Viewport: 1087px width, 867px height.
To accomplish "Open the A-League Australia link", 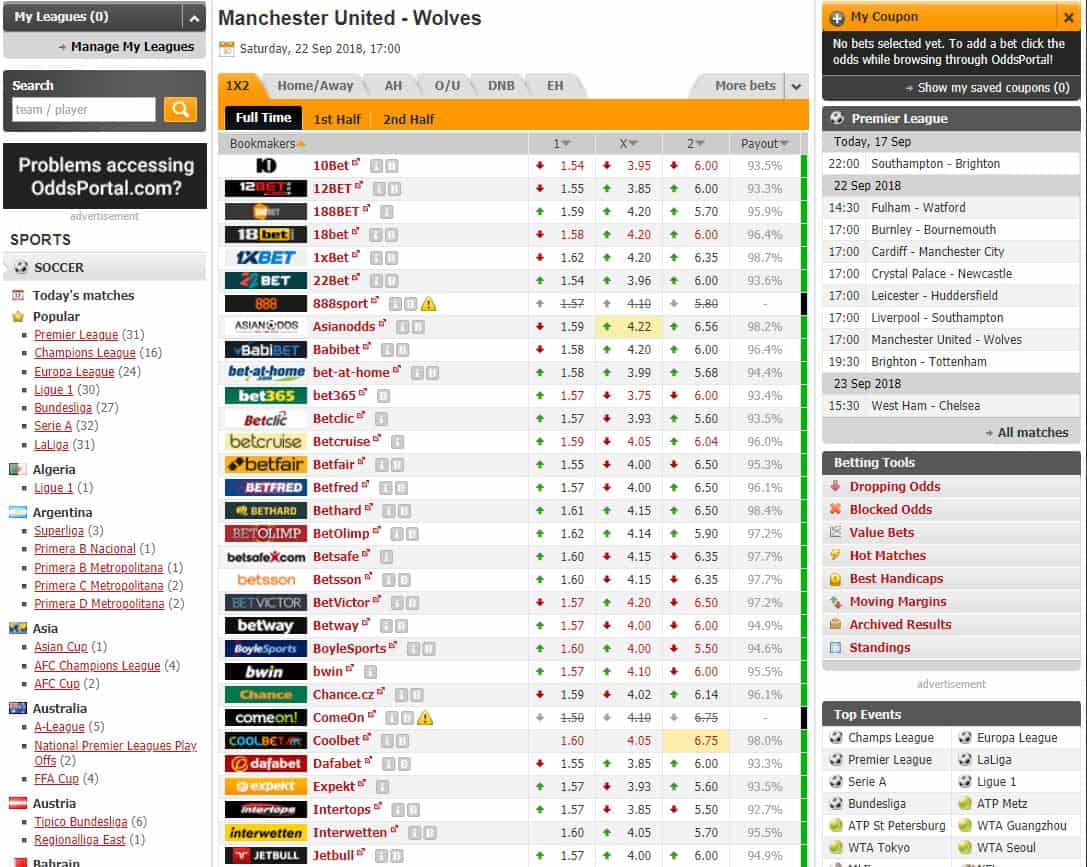I will 60,726.
